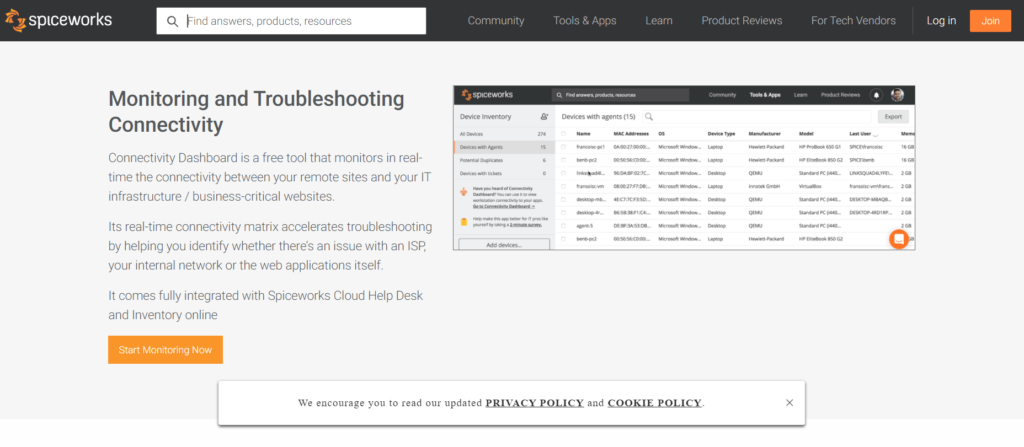The height and width of the screenshot is (447, 1024).
Task: Click the Model column header
Action: [x=806, y=134]
